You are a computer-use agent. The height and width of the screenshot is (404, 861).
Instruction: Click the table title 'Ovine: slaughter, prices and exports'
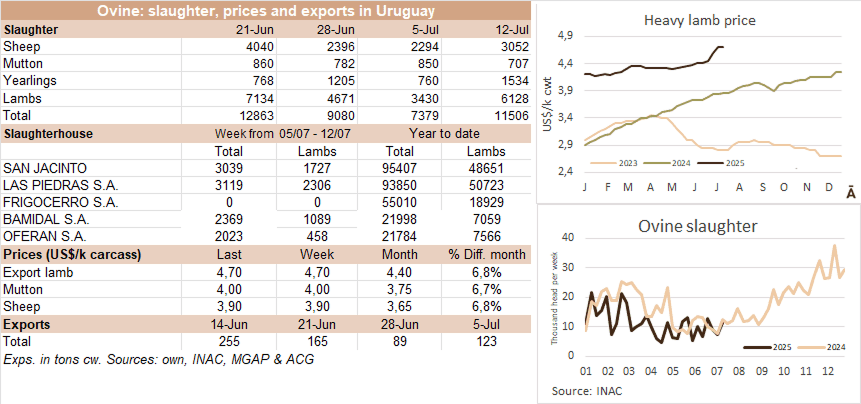click(x=266, y=11)
